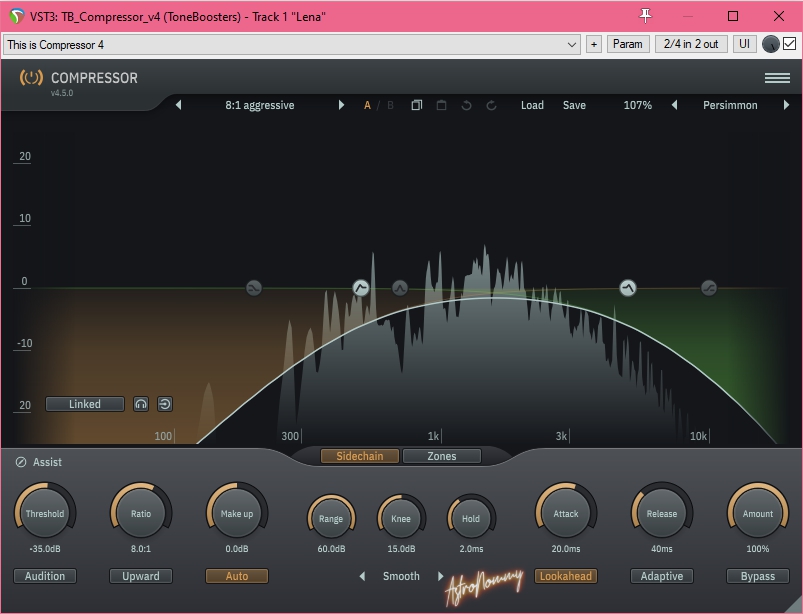Image resolution: width=803 pixels, height=614 pixels.
Task: Click the Knee knob
Action: click(x=401, y=518)
